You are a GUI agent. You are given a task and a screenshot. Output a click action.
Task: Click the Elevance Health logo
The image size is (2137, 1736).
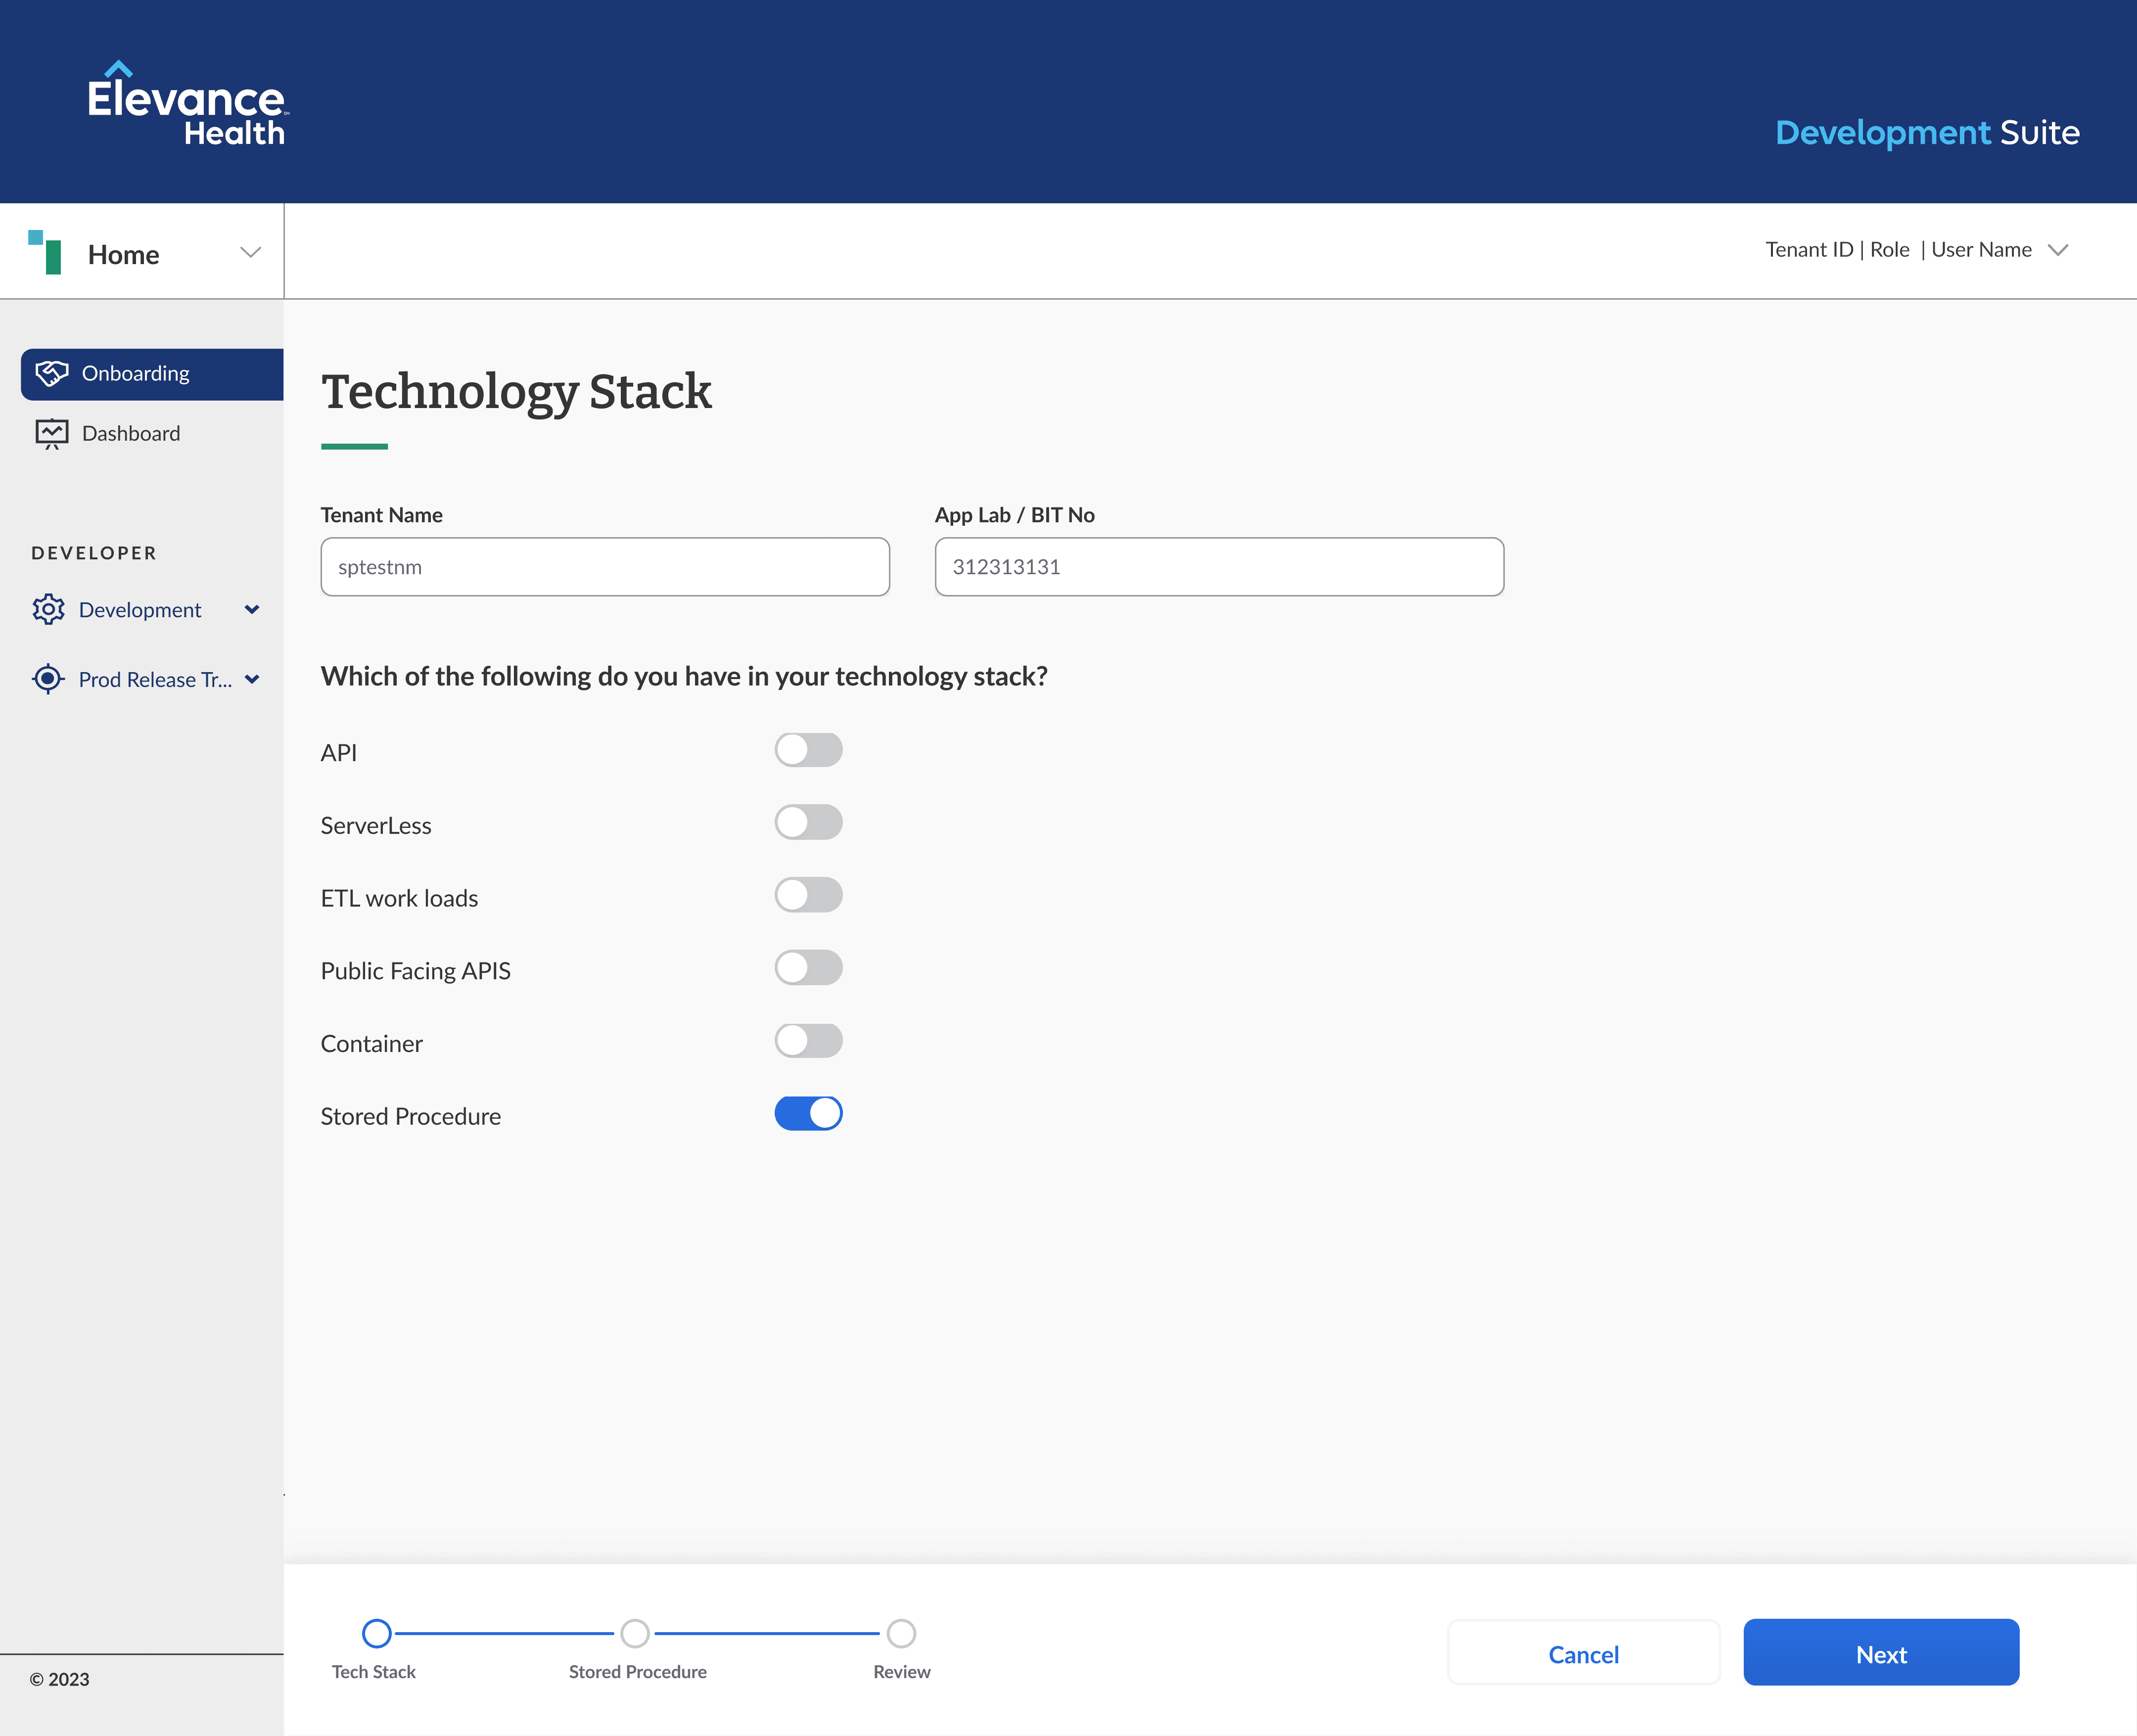(x=187, y=104)
